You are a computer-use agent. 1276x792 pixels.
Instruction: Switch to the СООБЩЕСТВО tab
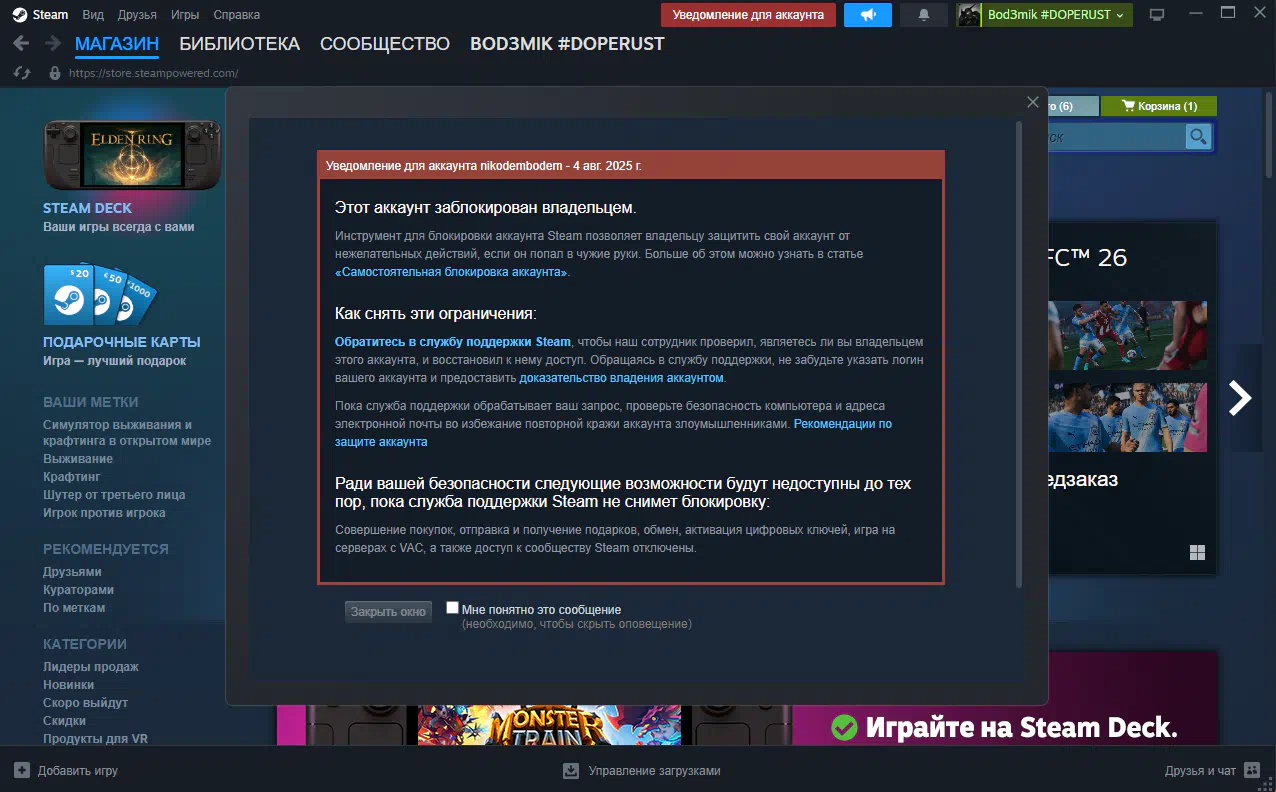pos(385,44)
